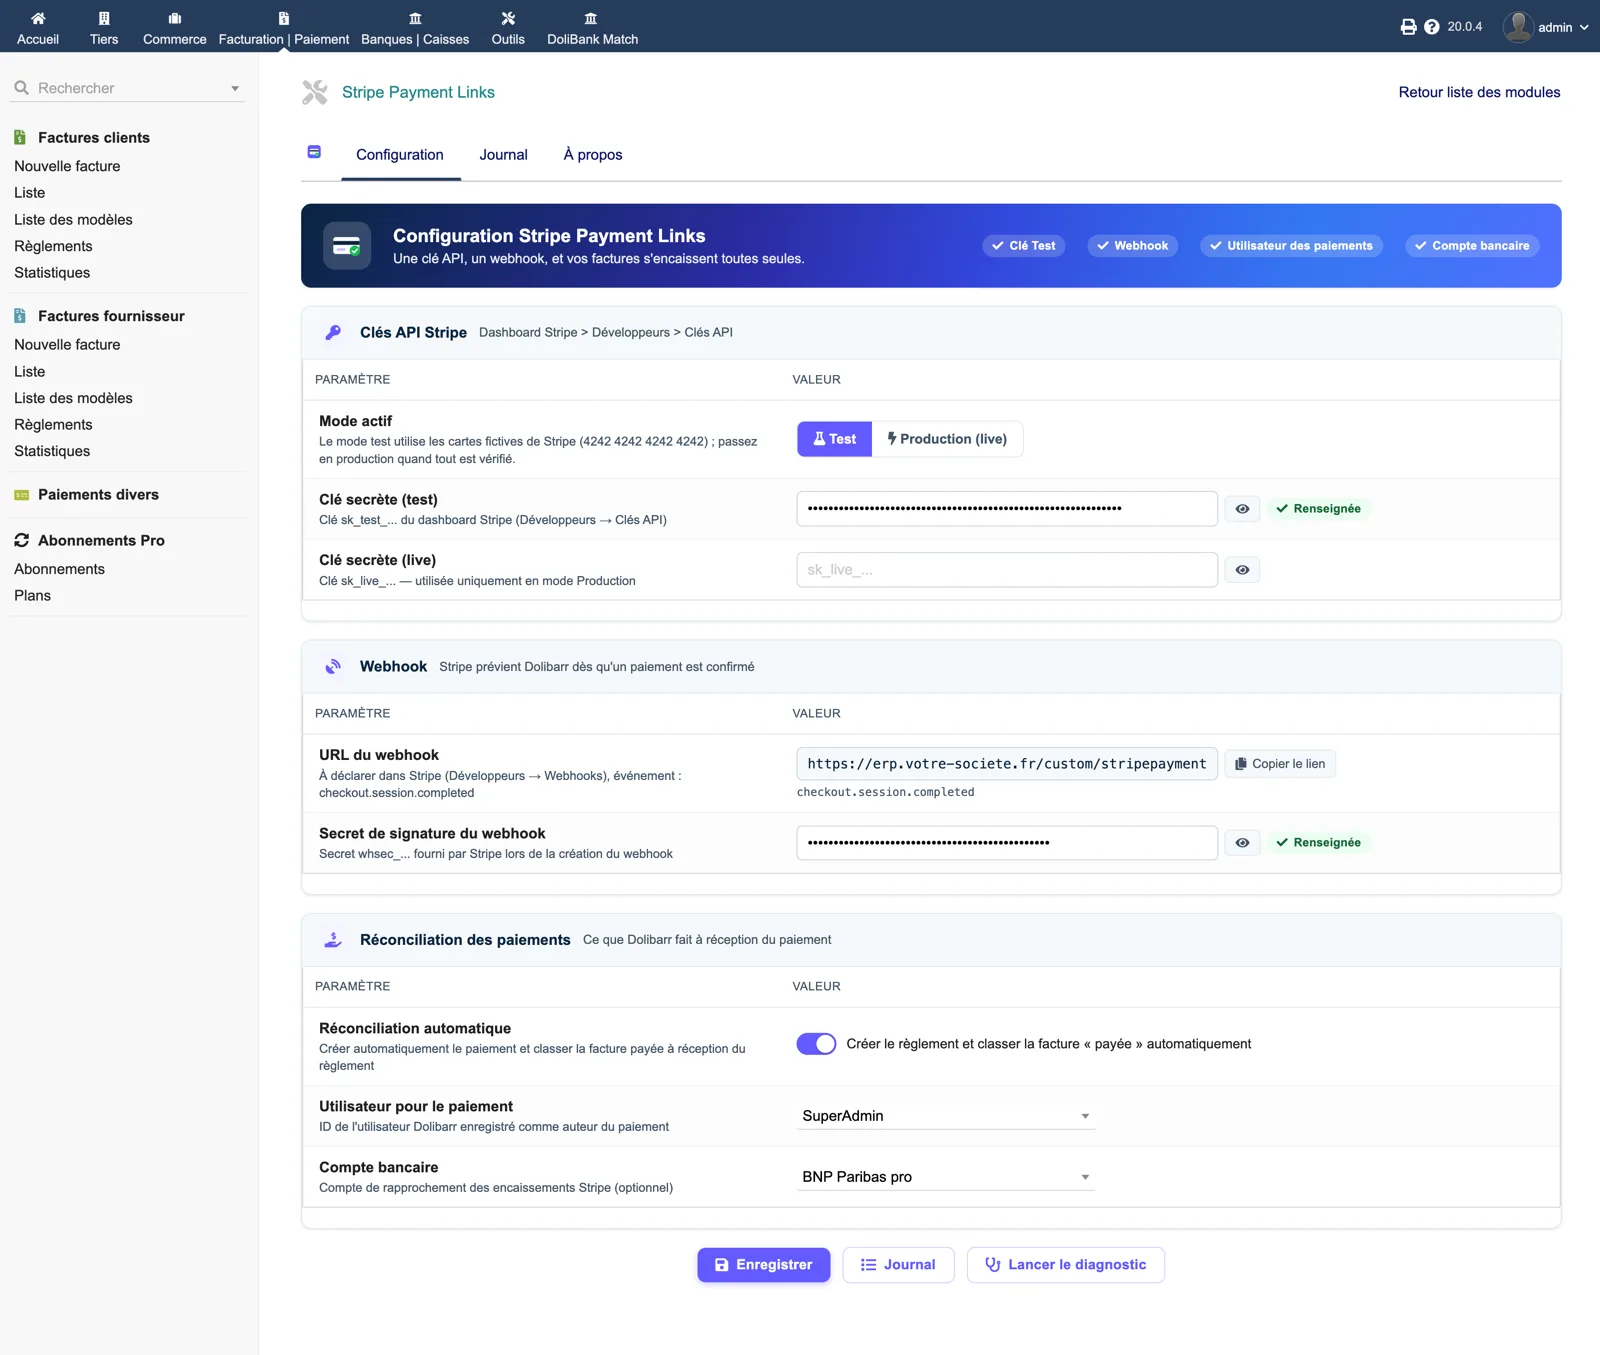Image resolution: width=1600 pixels, height=1355 pixels.
Task: Click the Factures fournisseur section icon
Action: [x=20, y=316]
